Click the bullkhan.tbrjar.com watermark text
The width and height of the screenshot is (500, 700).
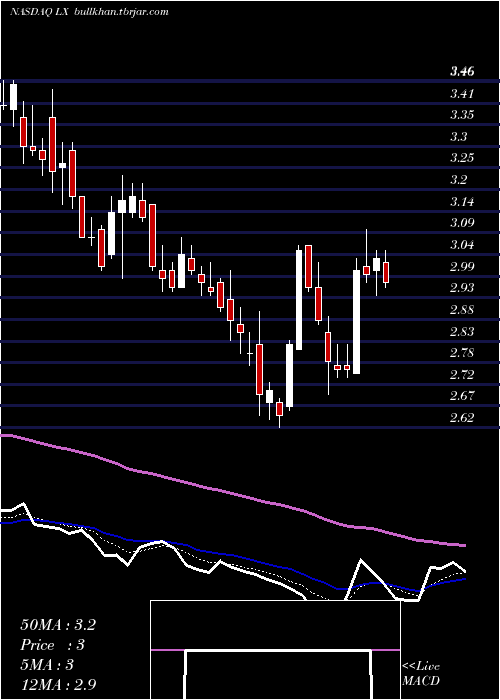click(x=119, y=12)
